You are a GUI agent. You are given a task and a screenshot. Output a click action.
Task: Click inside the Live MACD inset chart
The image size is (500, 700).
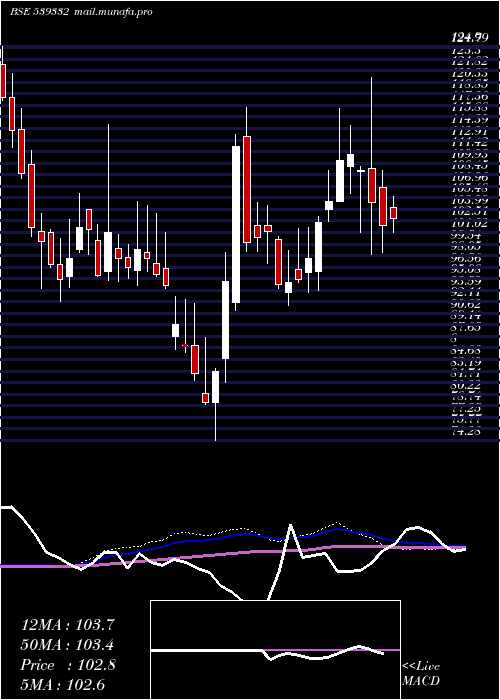[275, 650]
